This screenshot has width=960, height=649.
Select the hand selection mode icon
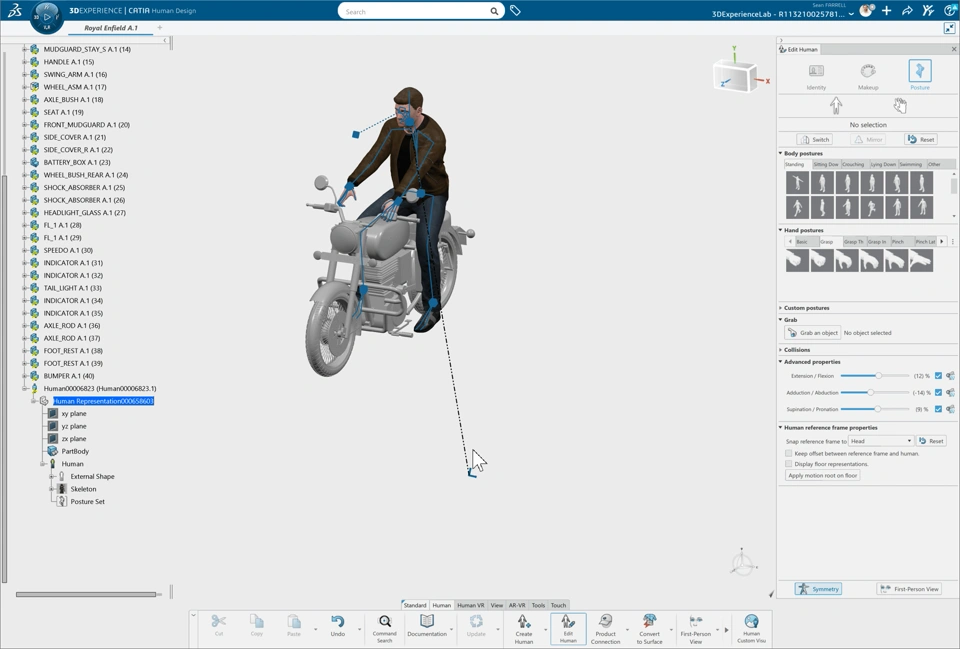click(x=899, y=106)
